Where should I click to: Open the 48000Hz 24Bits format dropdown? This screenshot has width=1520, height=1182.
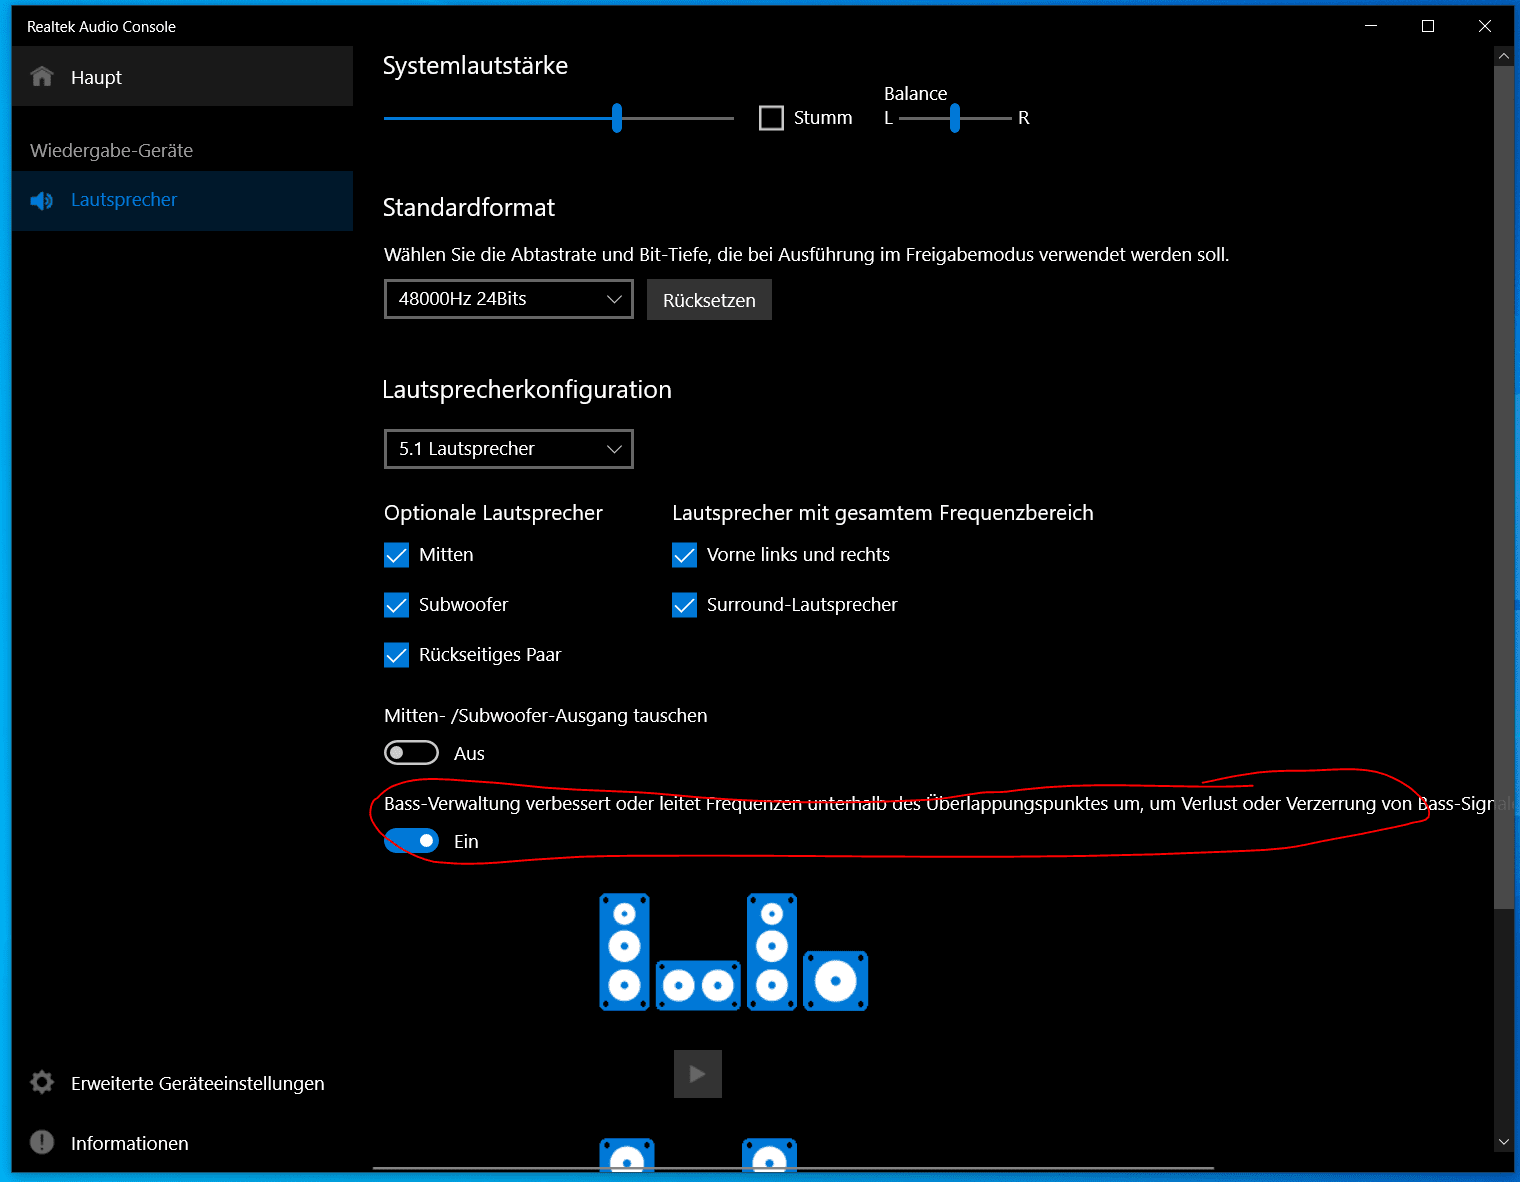pos(509,299)
